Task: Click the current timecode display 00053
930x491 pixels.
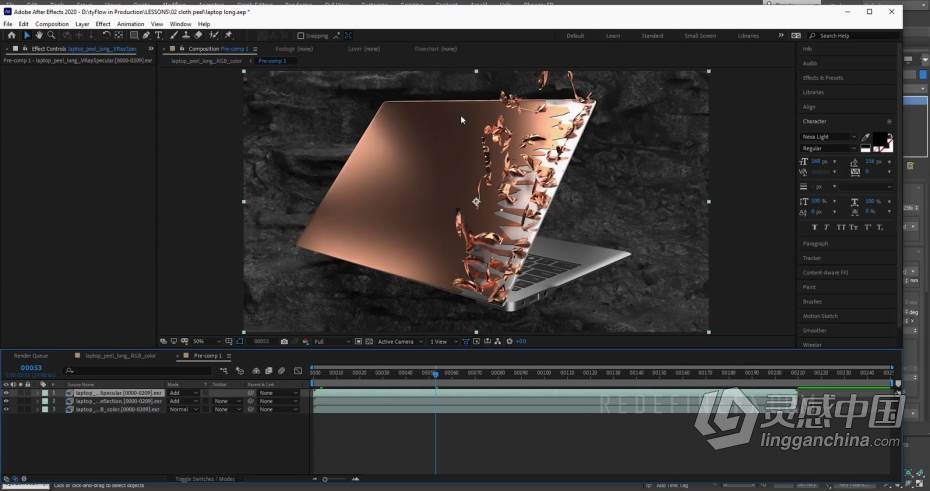Action: (31, 368)
